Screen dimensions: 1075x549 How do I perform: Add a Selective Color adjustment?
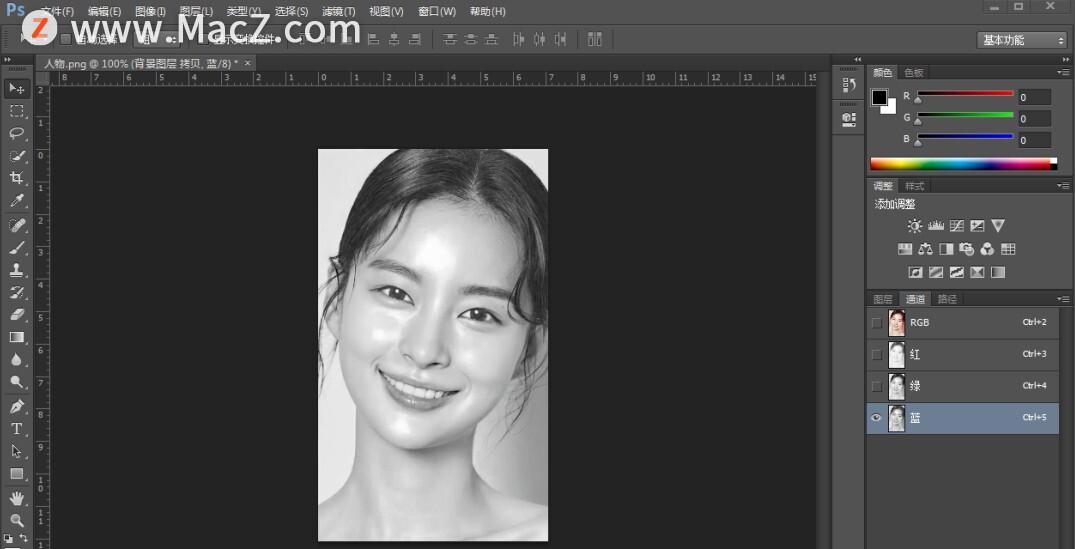[x=978, y=272]
